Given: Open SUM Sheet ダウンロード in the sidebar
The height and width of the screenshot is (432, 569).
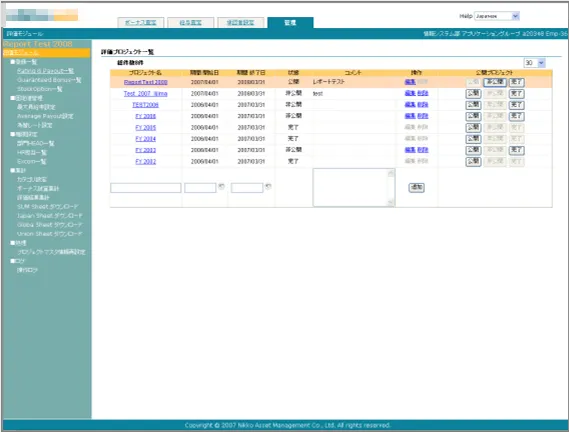Looking at the screenshot, I should (48, 207).
